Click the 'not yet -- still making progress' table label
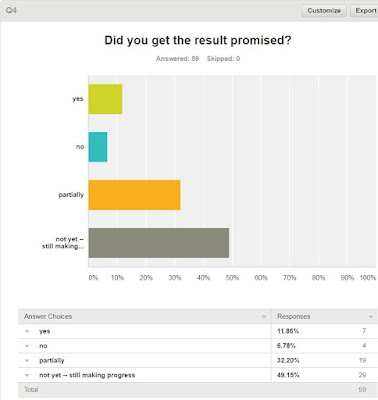 pyautogui.click(x=87, y=375)
